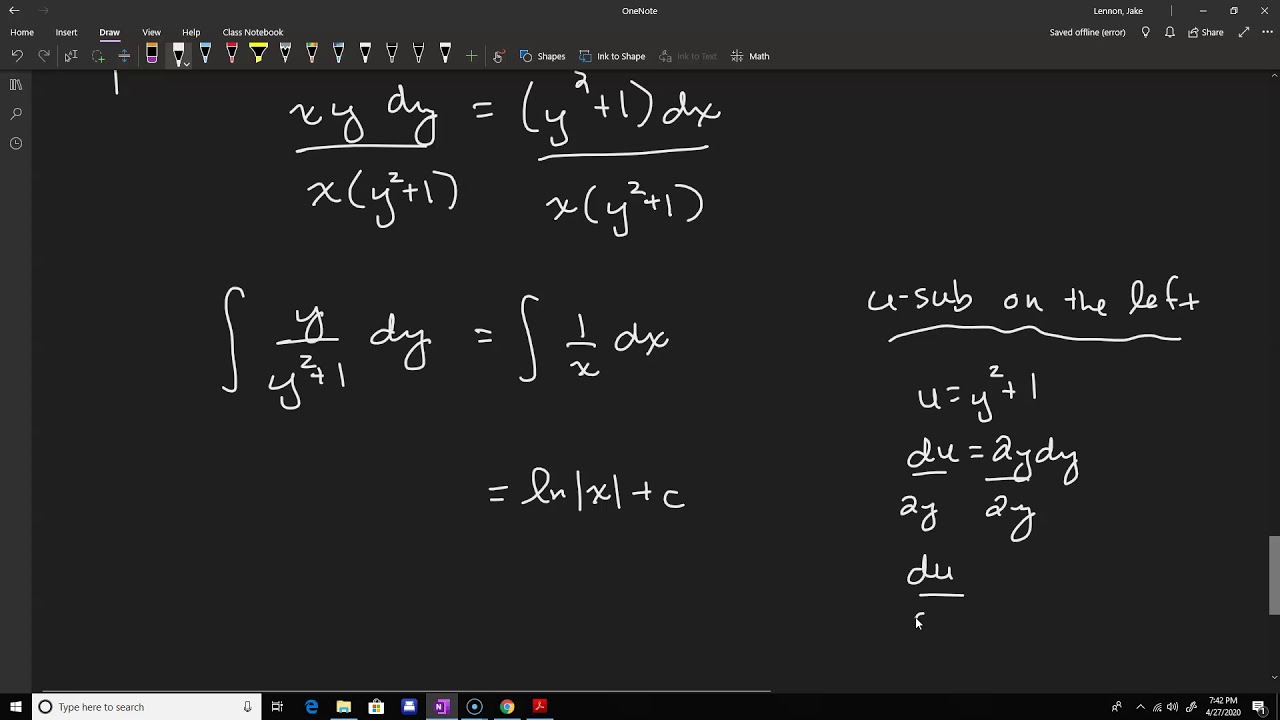Click Ink to Shape
This screenshot has height=720, width=1280.
coord(612,56)
